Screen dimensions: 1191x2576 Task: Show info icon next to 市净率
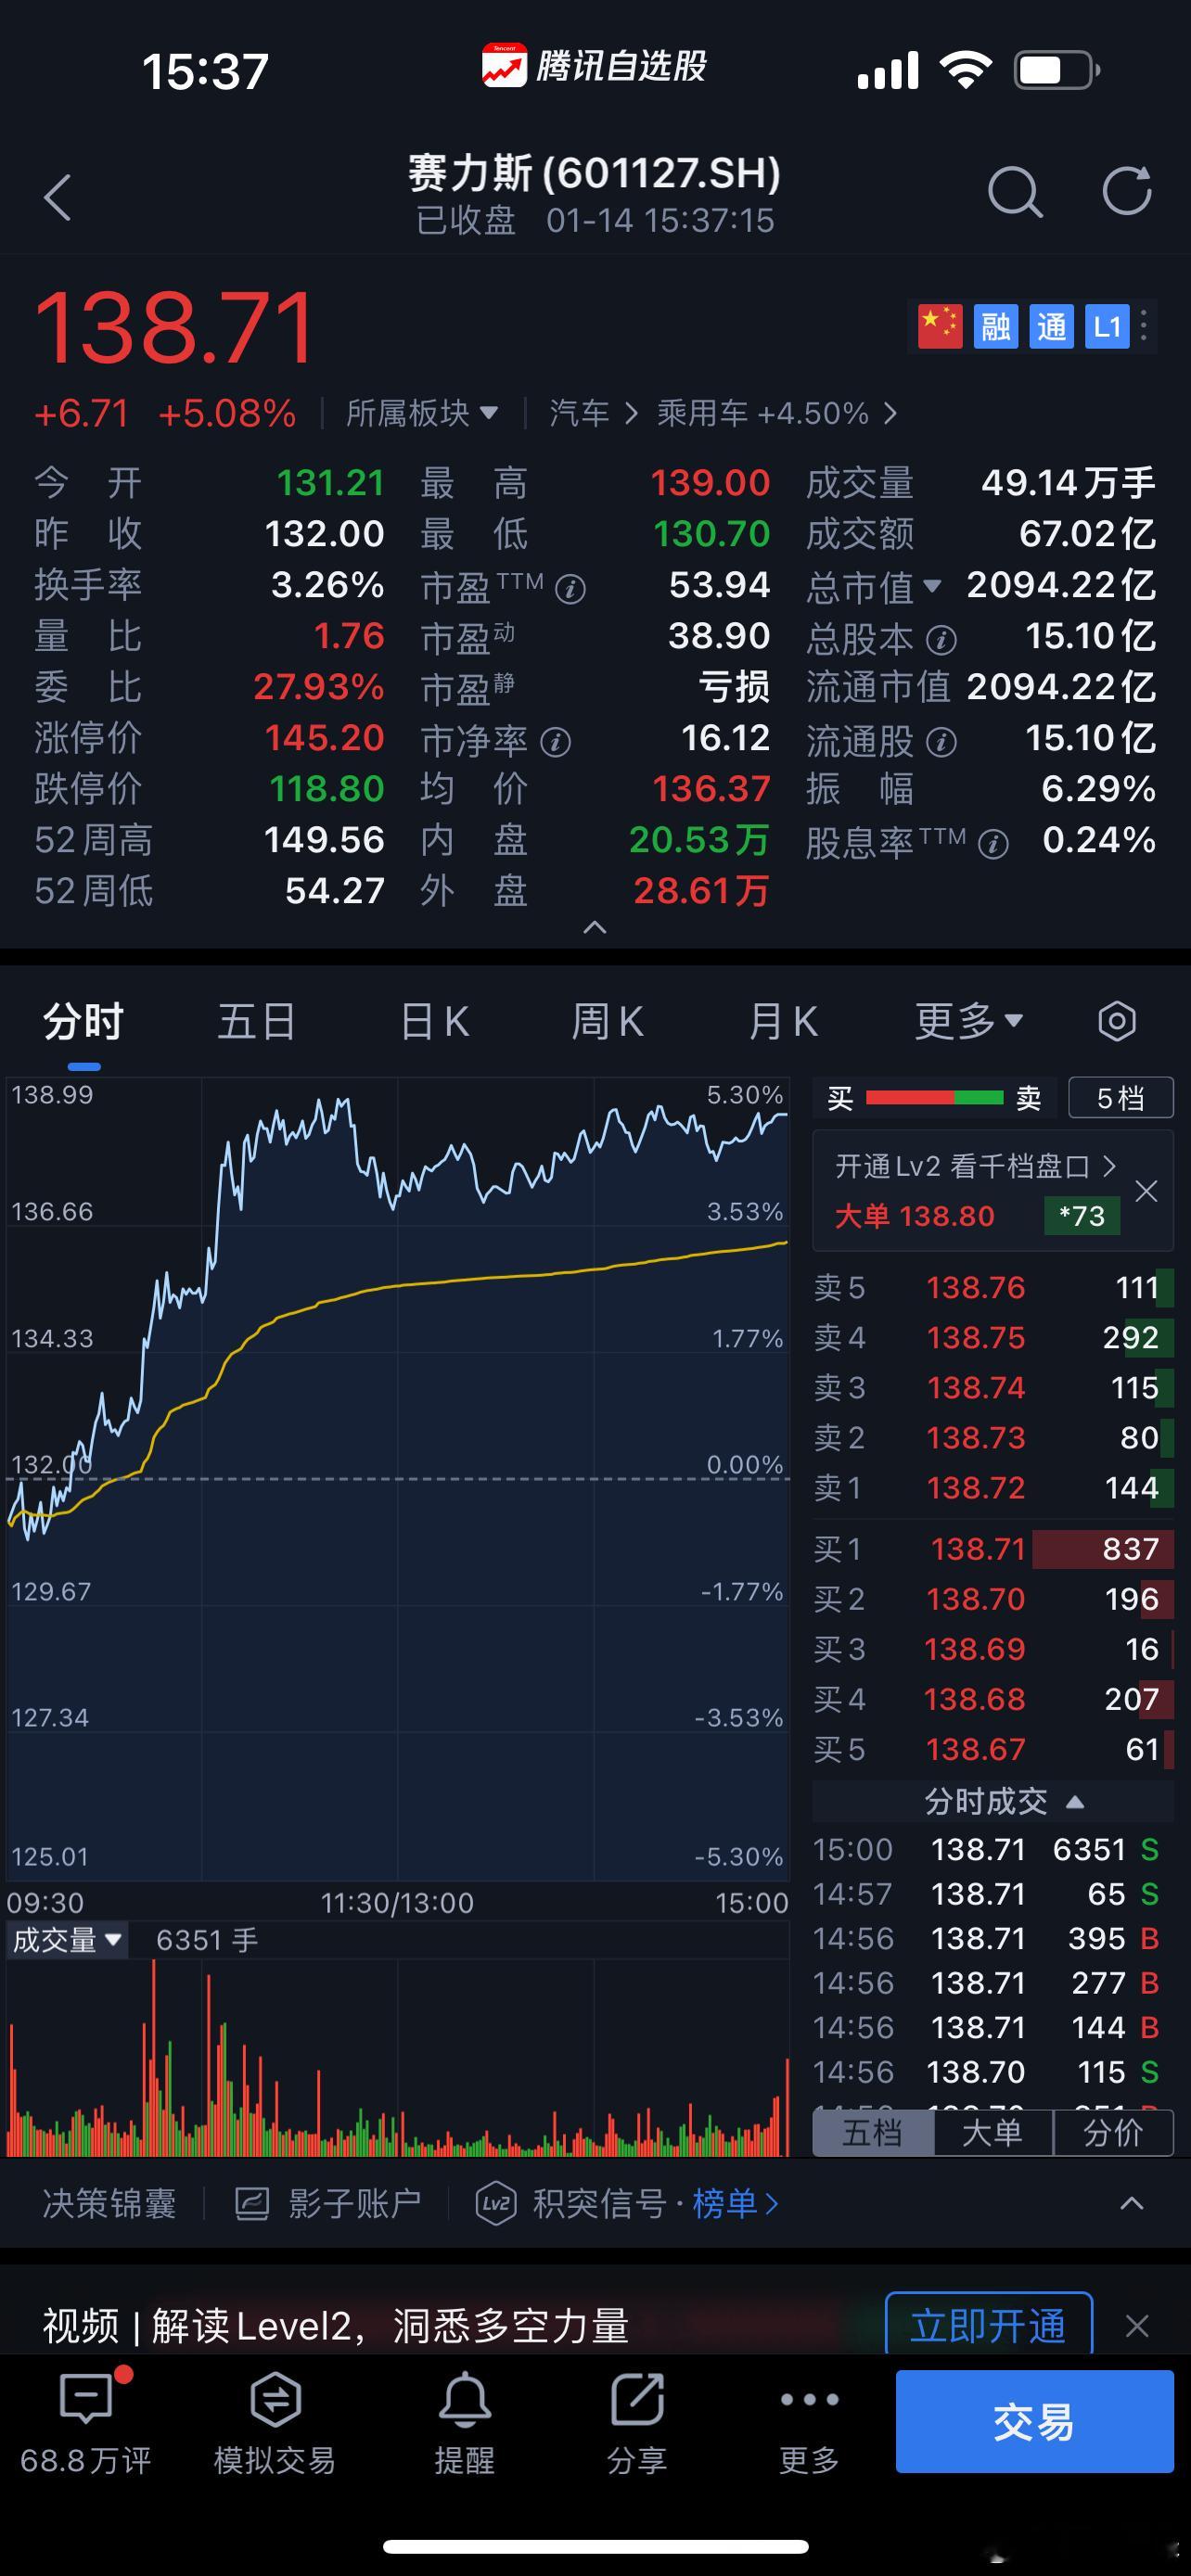555,742
